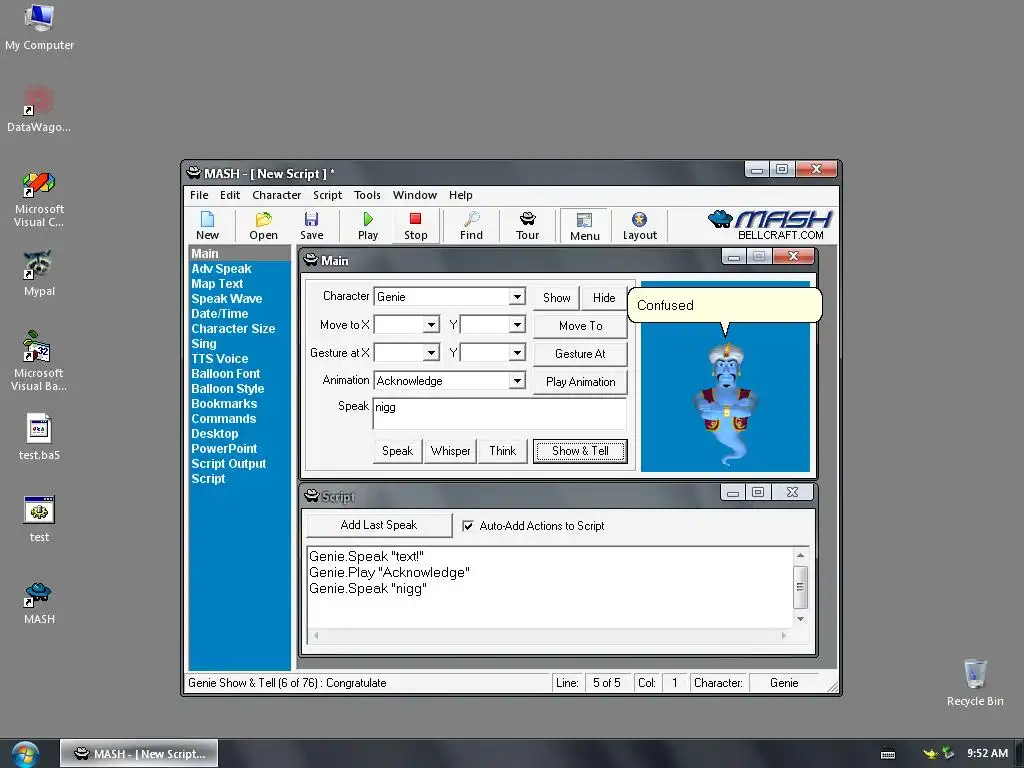This screenshot has height=768, width=1024.
Task: Open the Tools menu
Action: click(x=367, y=195)
